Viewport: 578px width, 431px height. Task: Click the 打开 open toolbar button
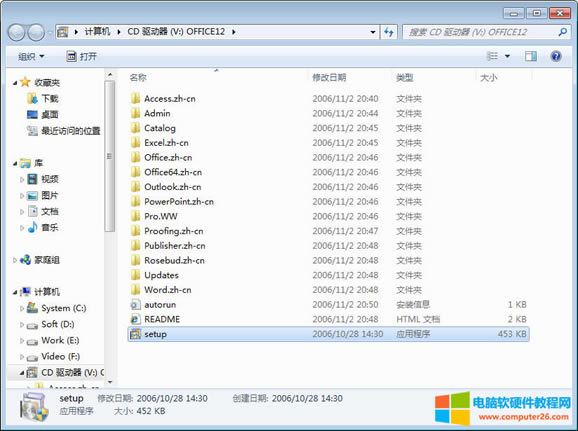point(81,56)
